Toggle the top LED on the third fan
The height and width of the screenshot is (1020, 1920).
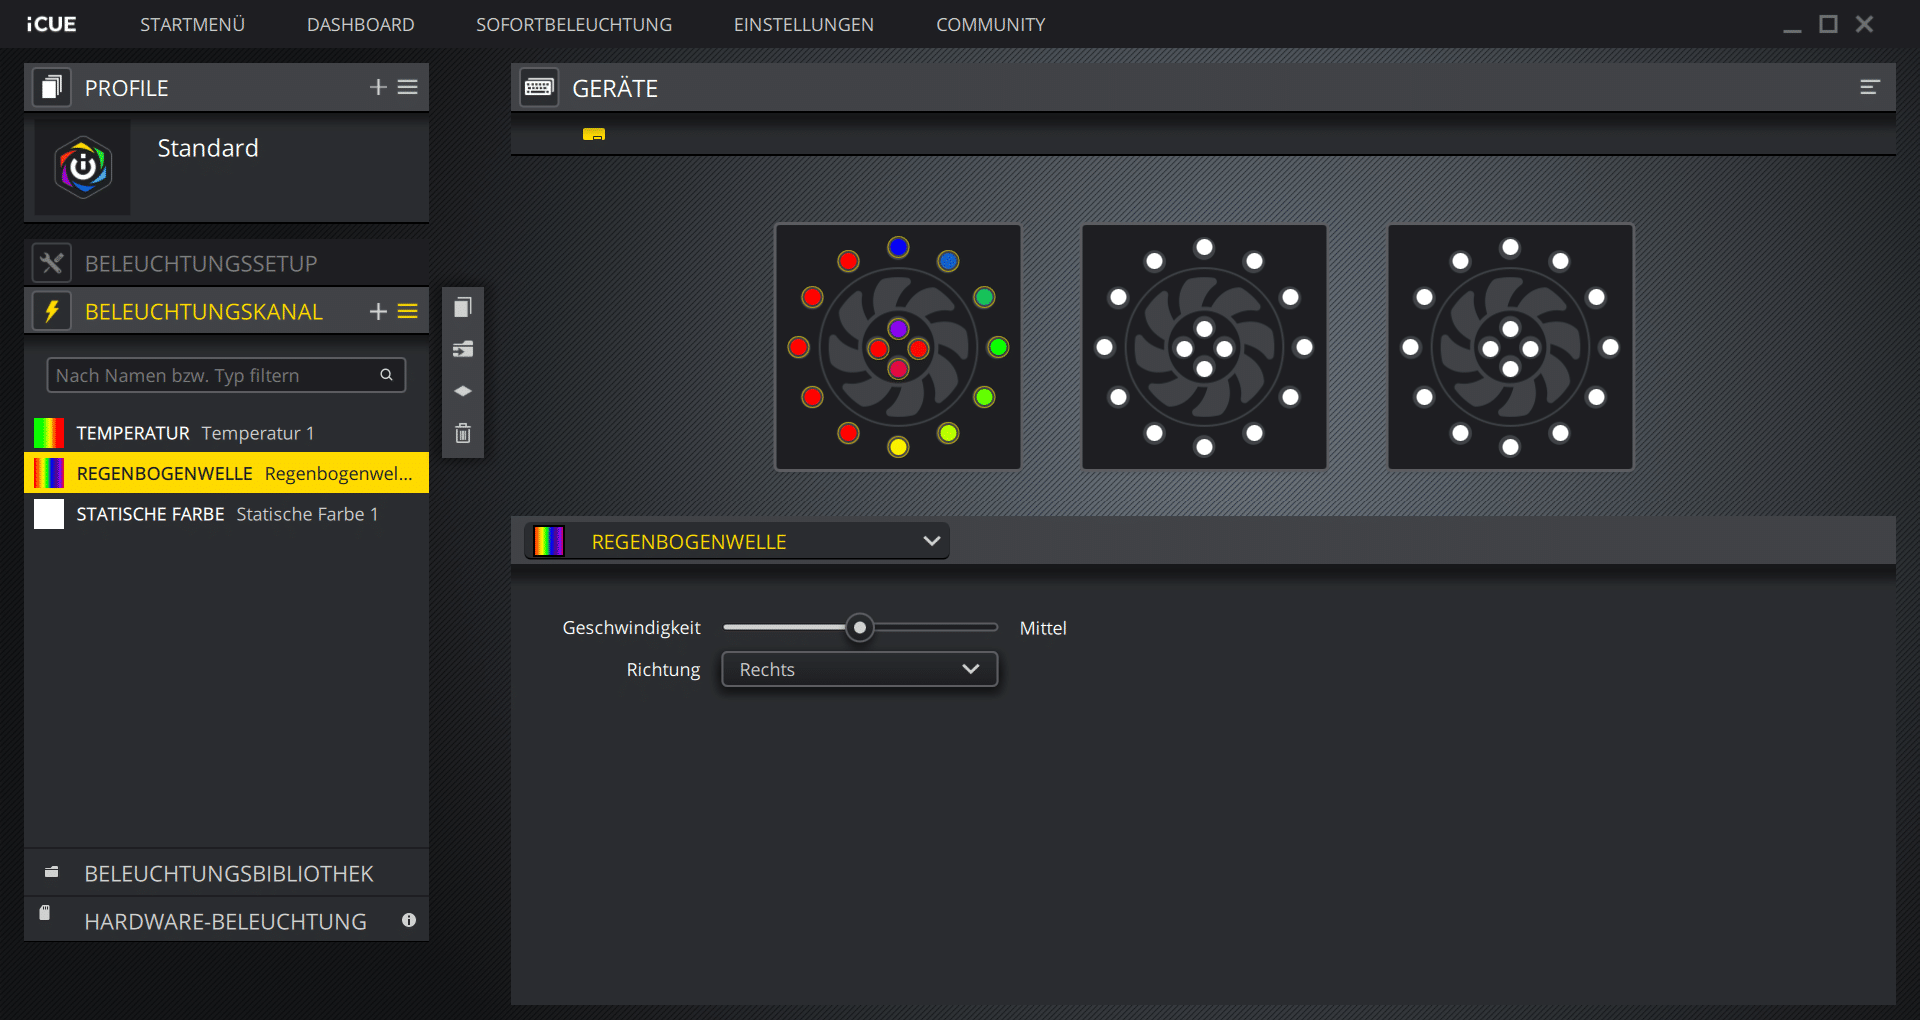click(1510, 247)
